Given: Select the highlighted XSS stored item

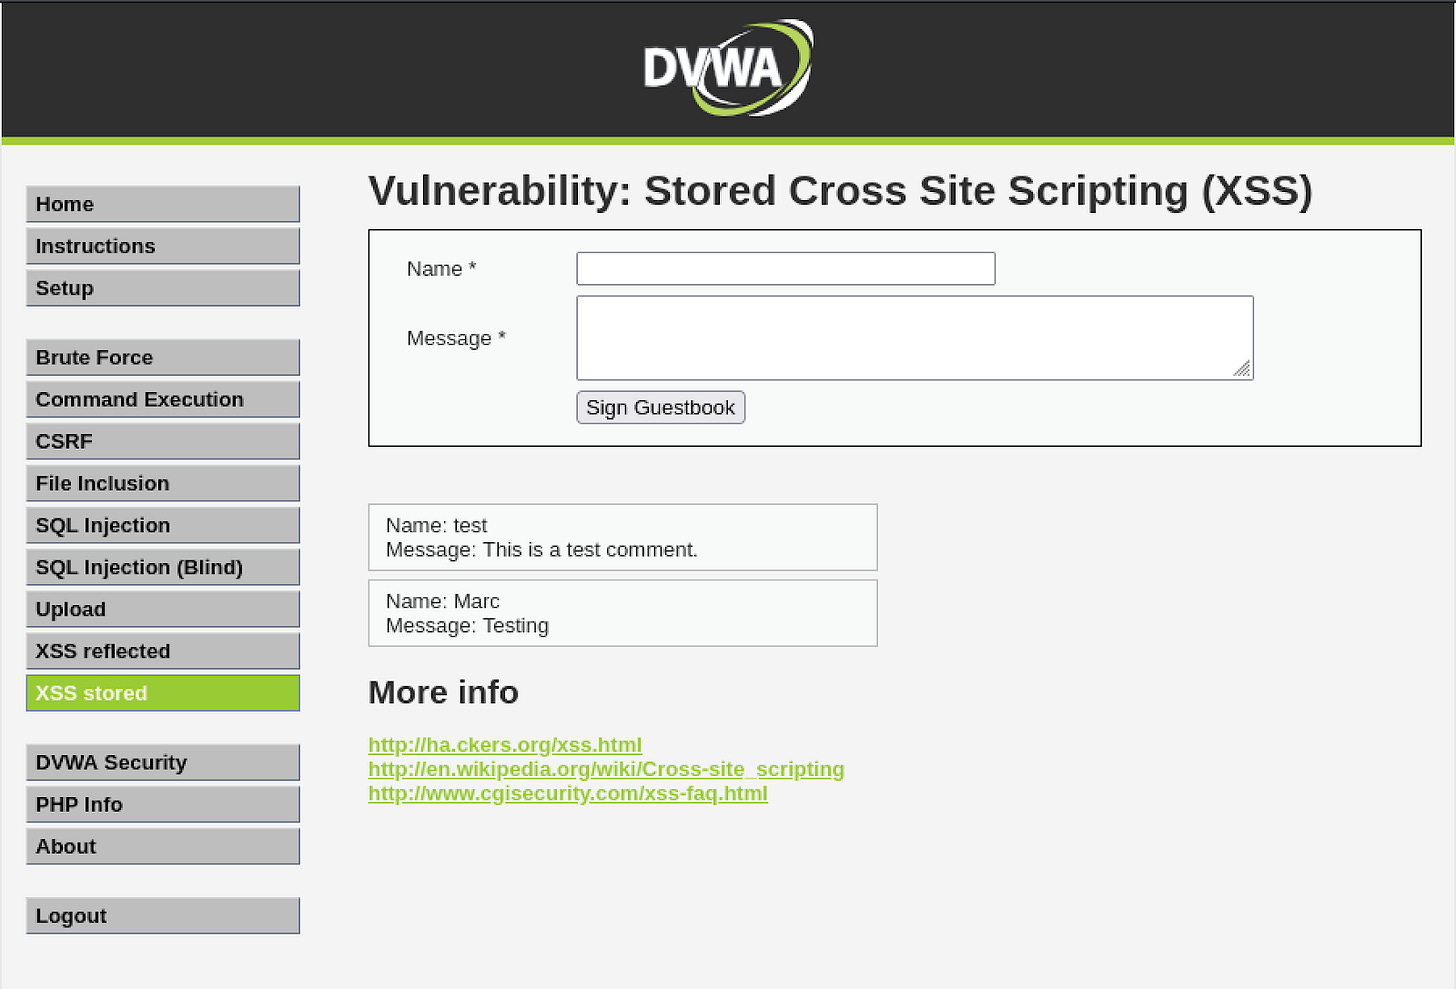Looking at the screenshot, I should [x=163, y=693].
